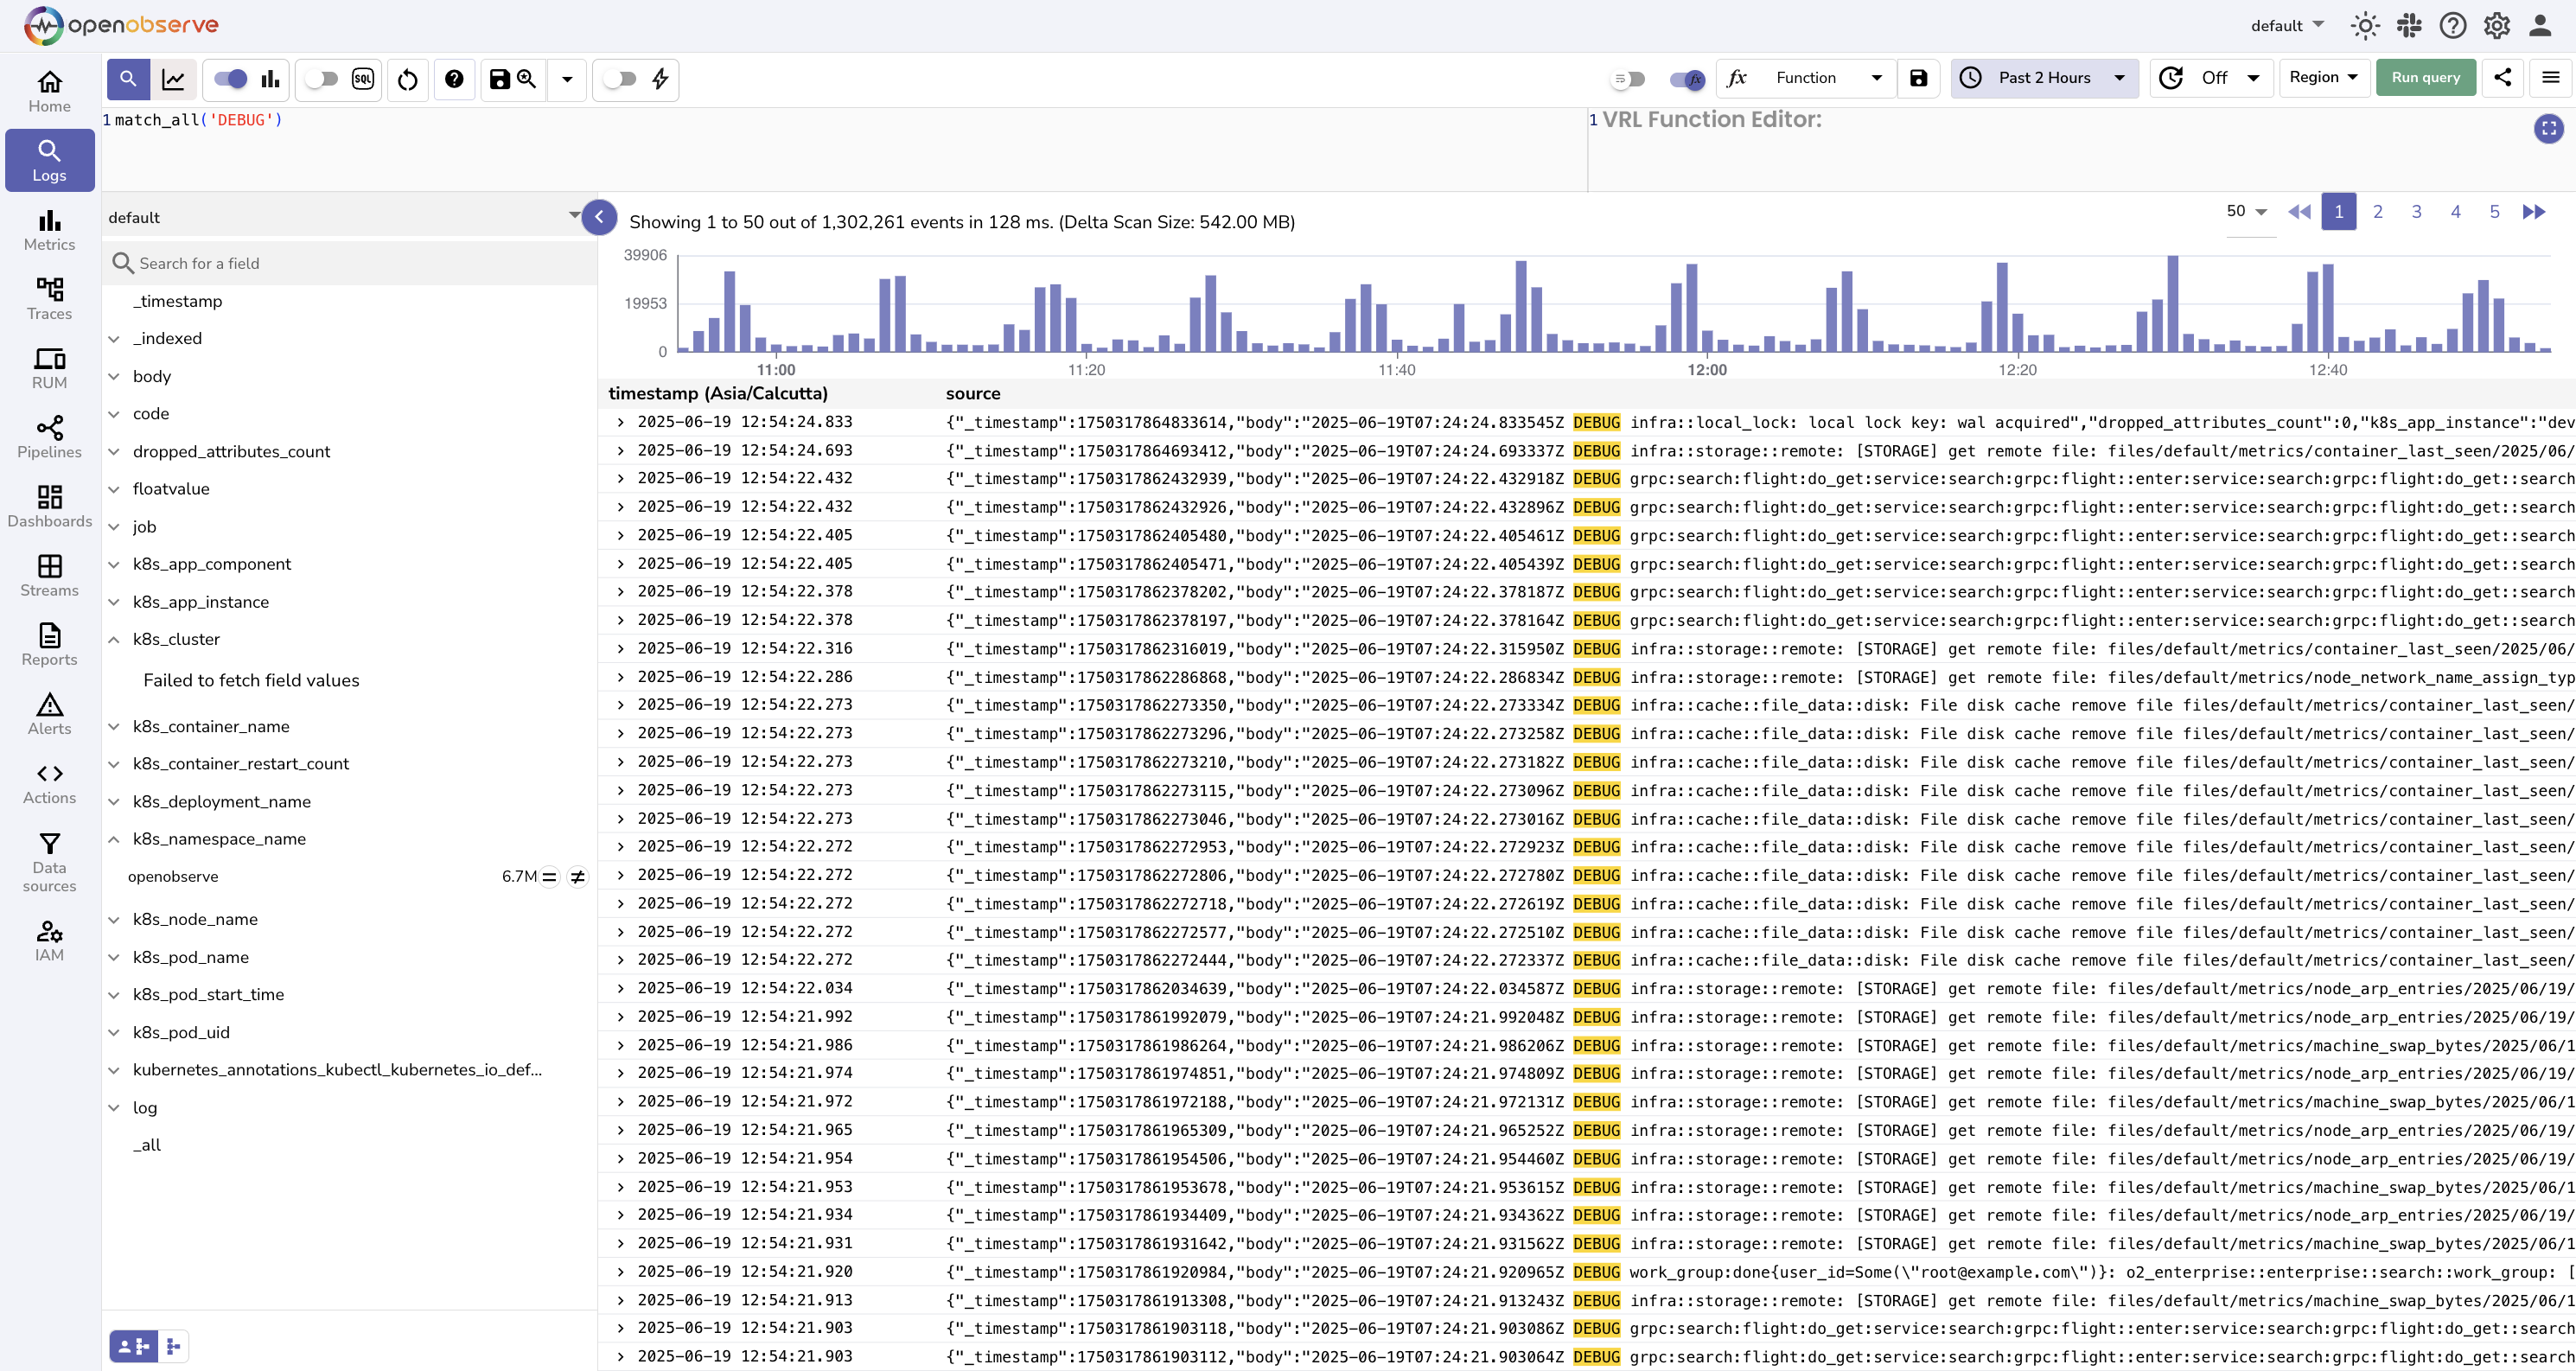Include openobserve namespace value with equals
Image resolution: width=2576 pixels, height=1371 pixels.
tap(549, 877)
